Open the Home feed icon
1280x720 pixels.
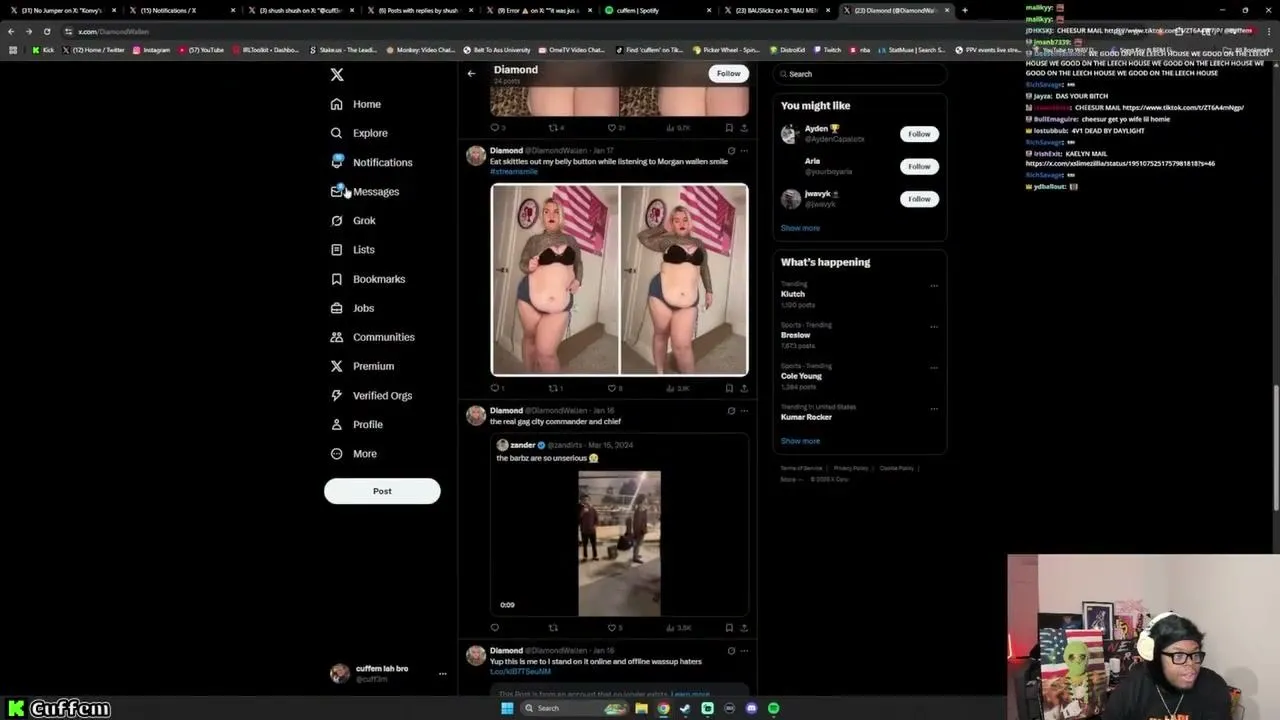(337, 104)
